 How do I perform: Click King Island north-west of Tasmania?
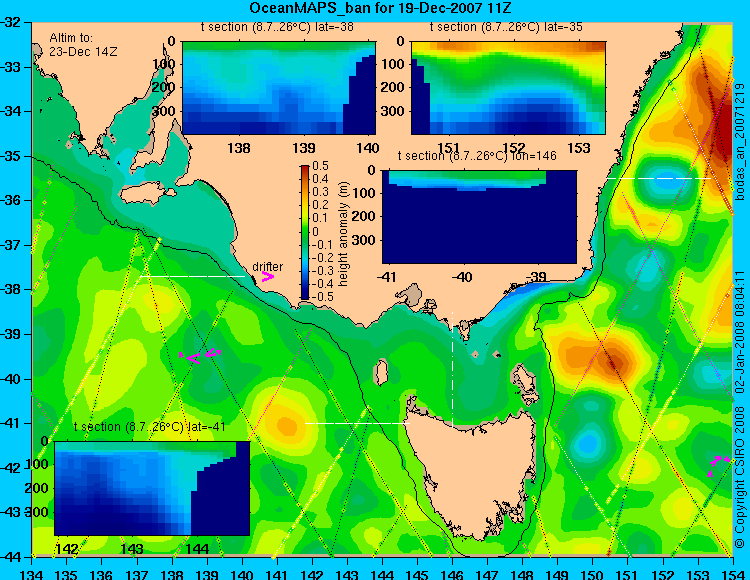[381, 373]
